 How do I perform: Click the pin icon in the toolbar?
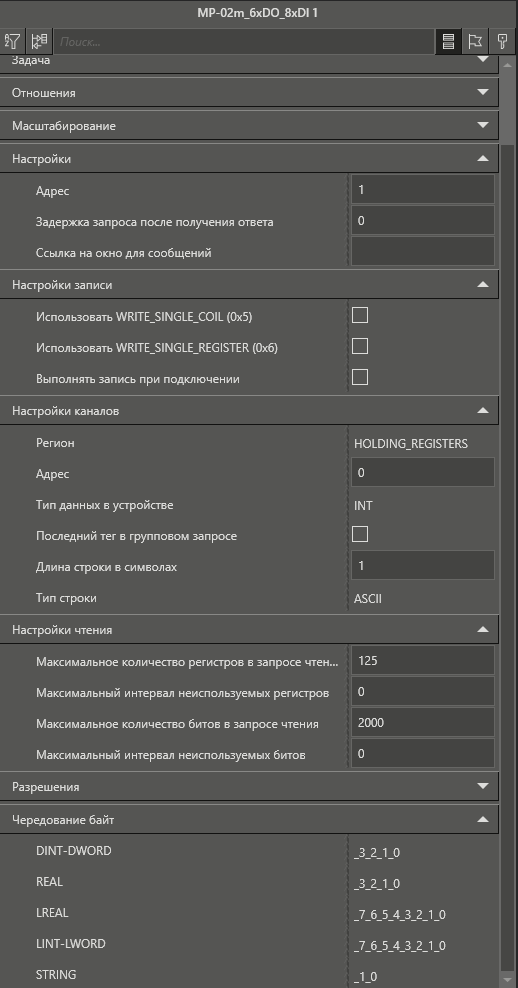coord(502,42)
